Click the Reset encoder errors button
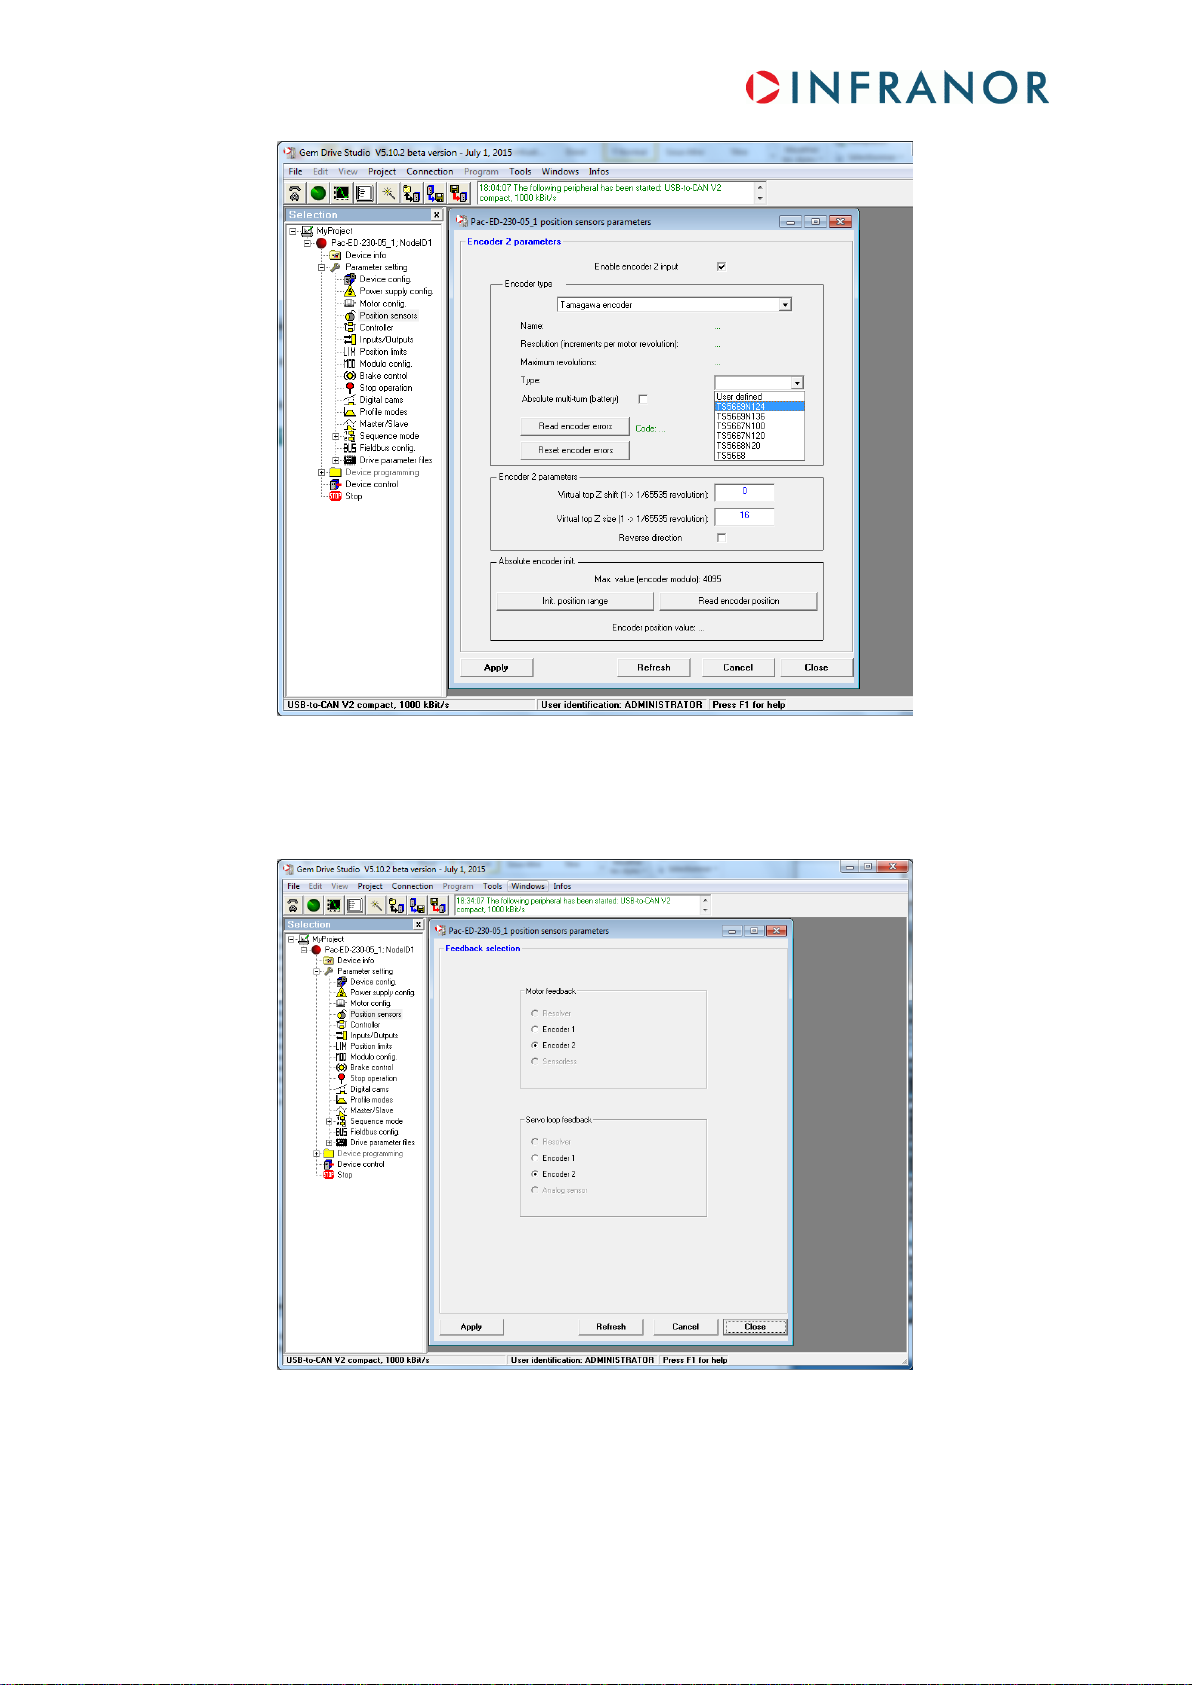 (x=575, y=450)
